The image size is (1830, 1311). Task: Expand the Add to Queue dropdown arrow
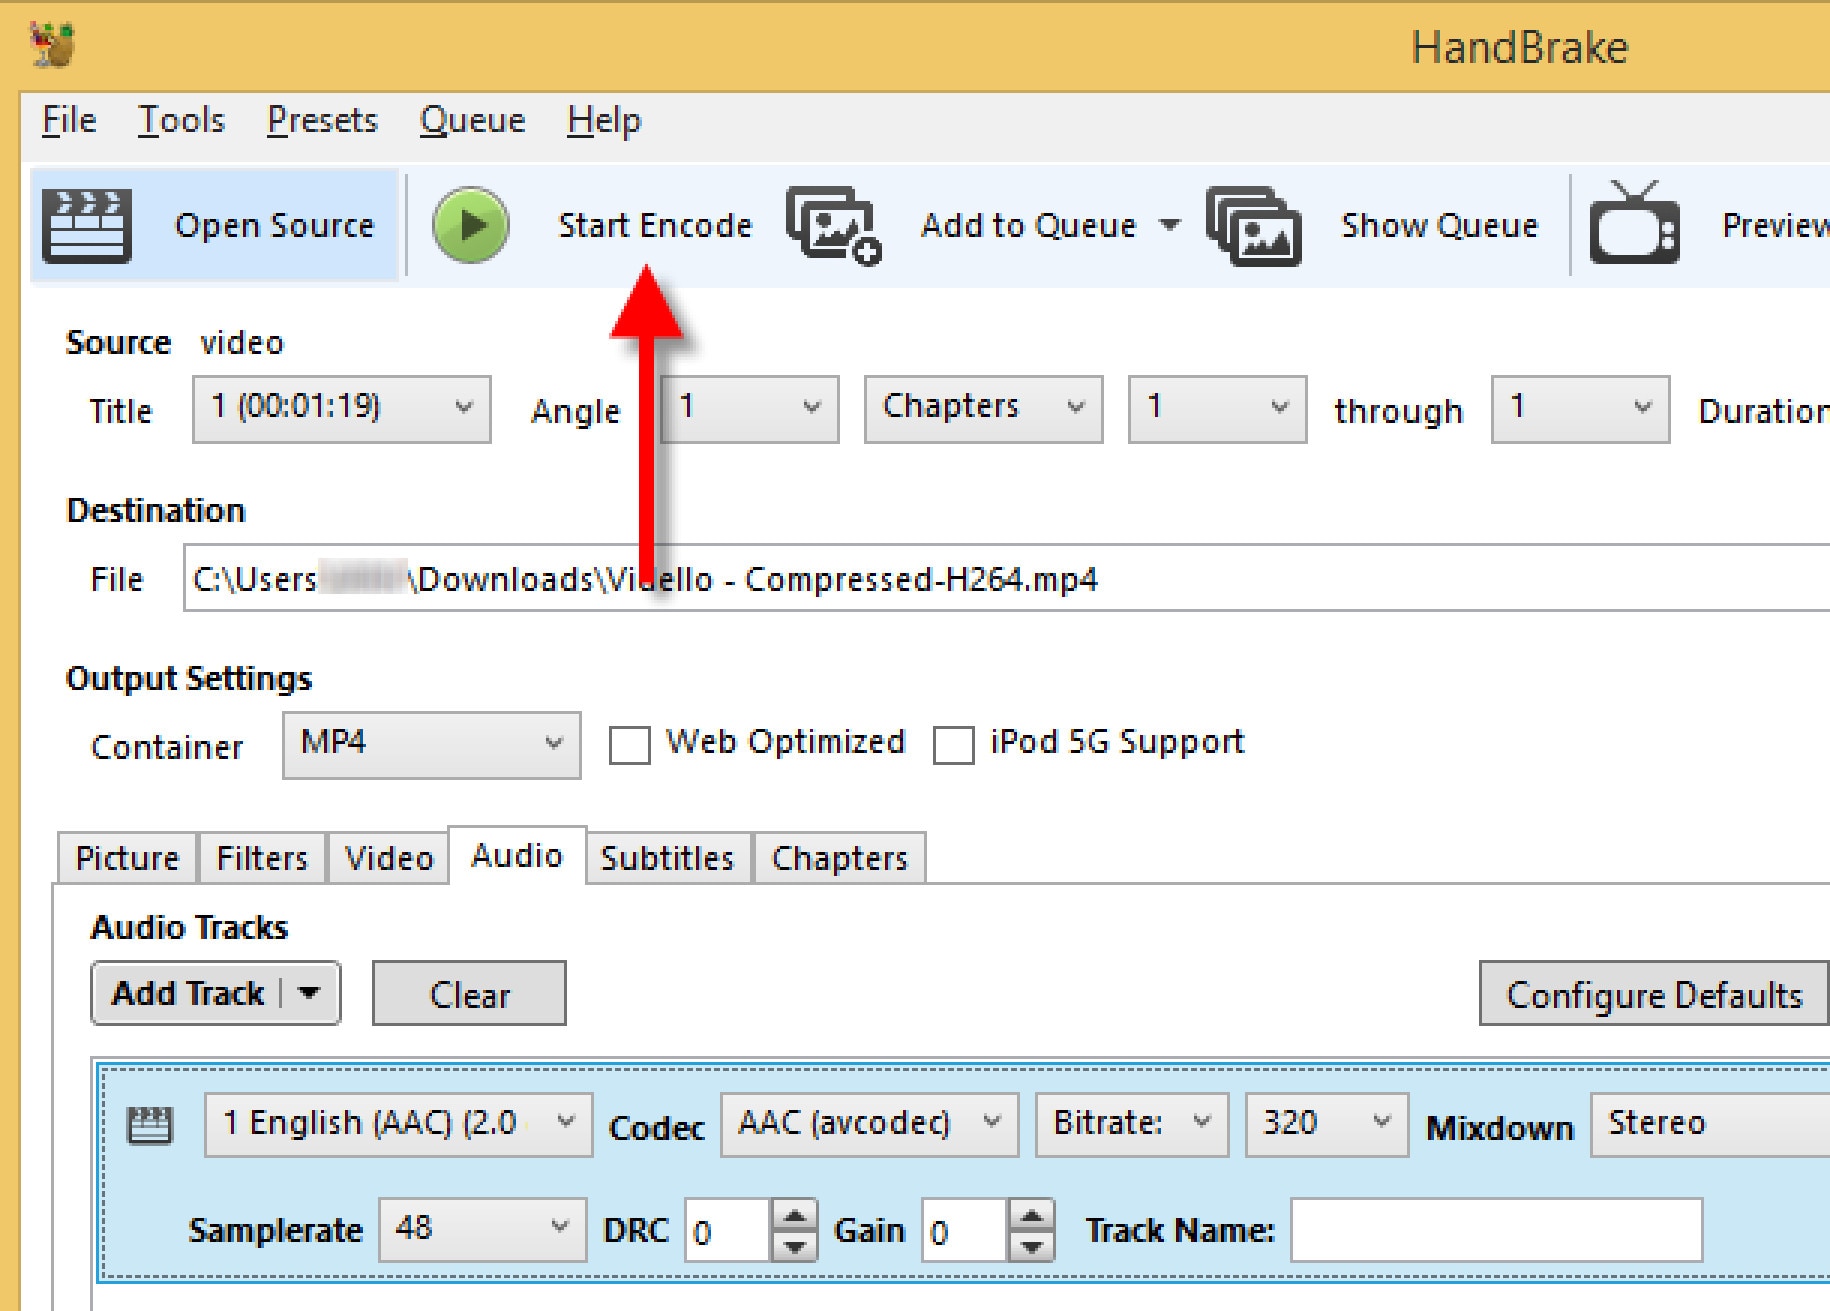point(1168,225)
